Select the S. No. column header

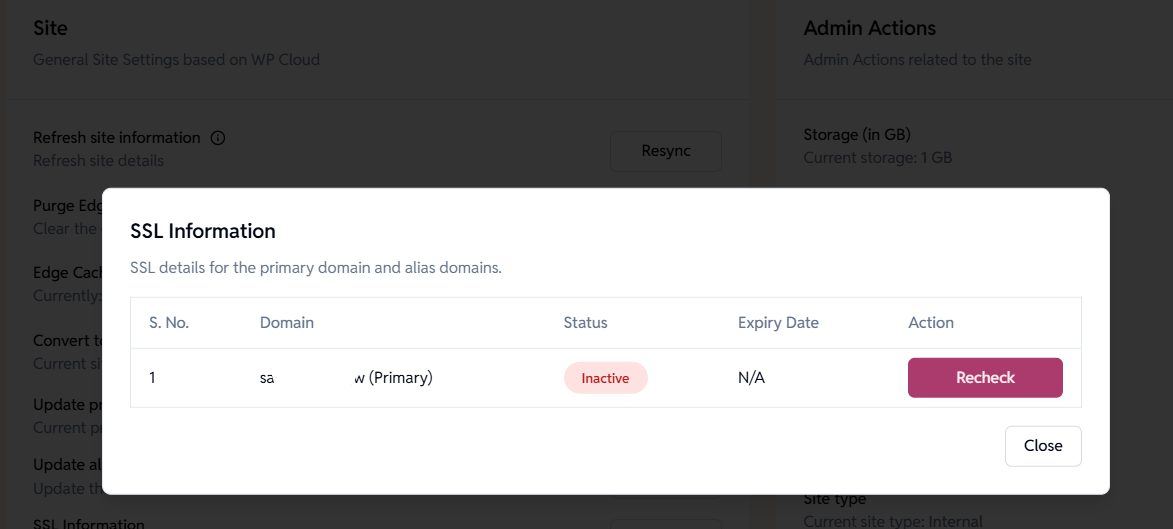click(x=169, y=323)
